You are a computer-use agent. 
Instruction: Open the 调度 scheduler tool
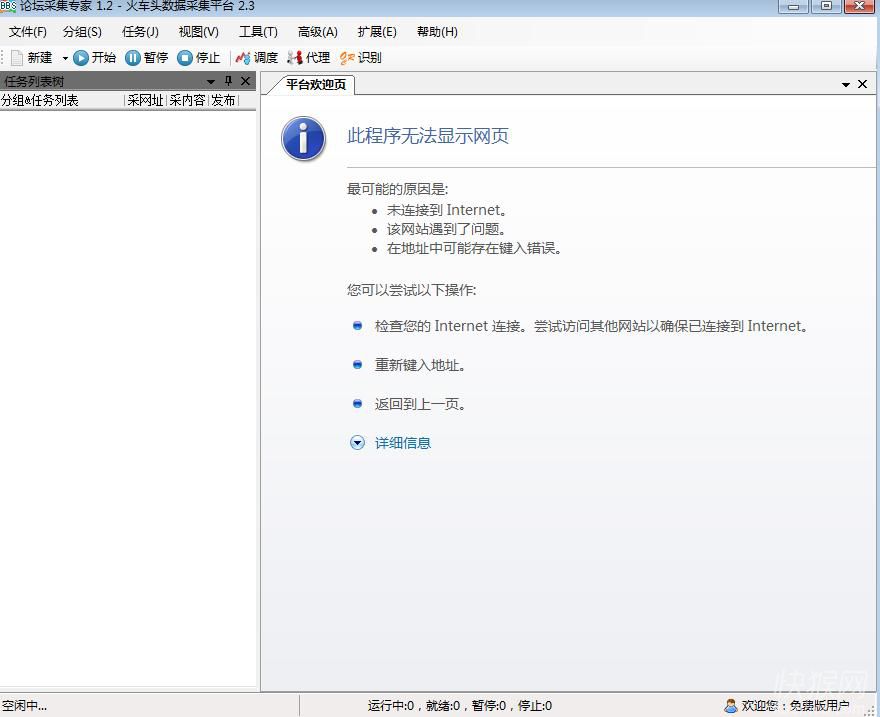pos(257,58)
